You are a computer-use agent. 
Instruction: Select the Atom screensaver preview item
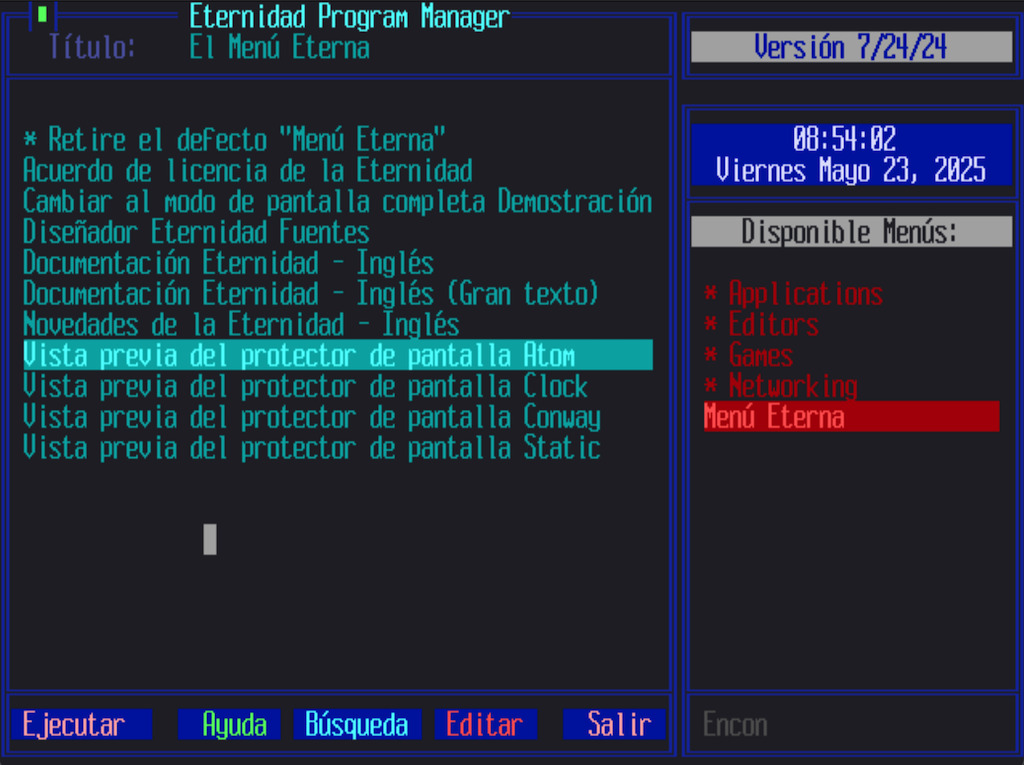338,355
